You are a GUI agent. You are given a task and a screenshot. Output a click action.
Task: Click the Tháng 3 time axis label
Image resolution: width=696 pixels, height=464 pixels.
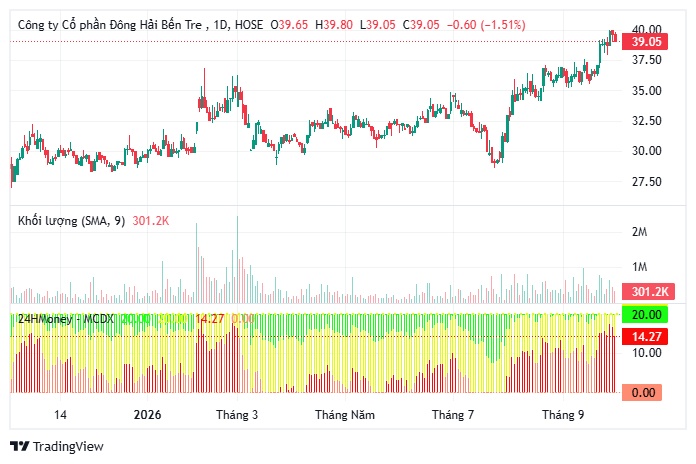click(237, 415)
